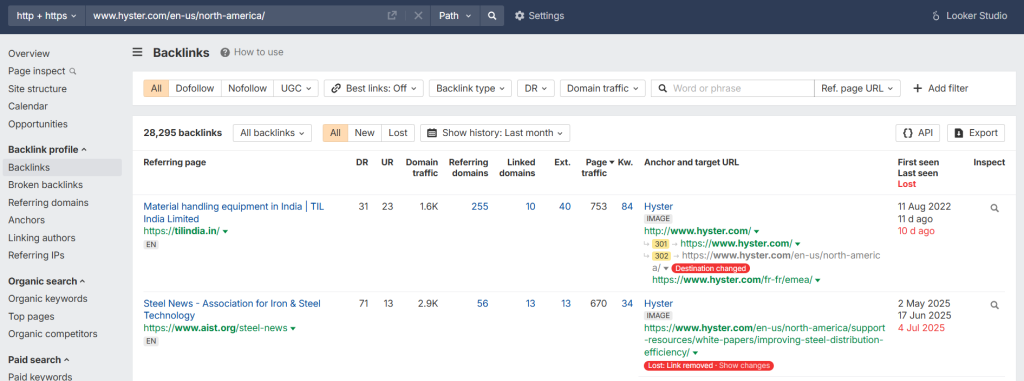Click the Ext. value 40
1024x381 pixels.
click(565, 207)
